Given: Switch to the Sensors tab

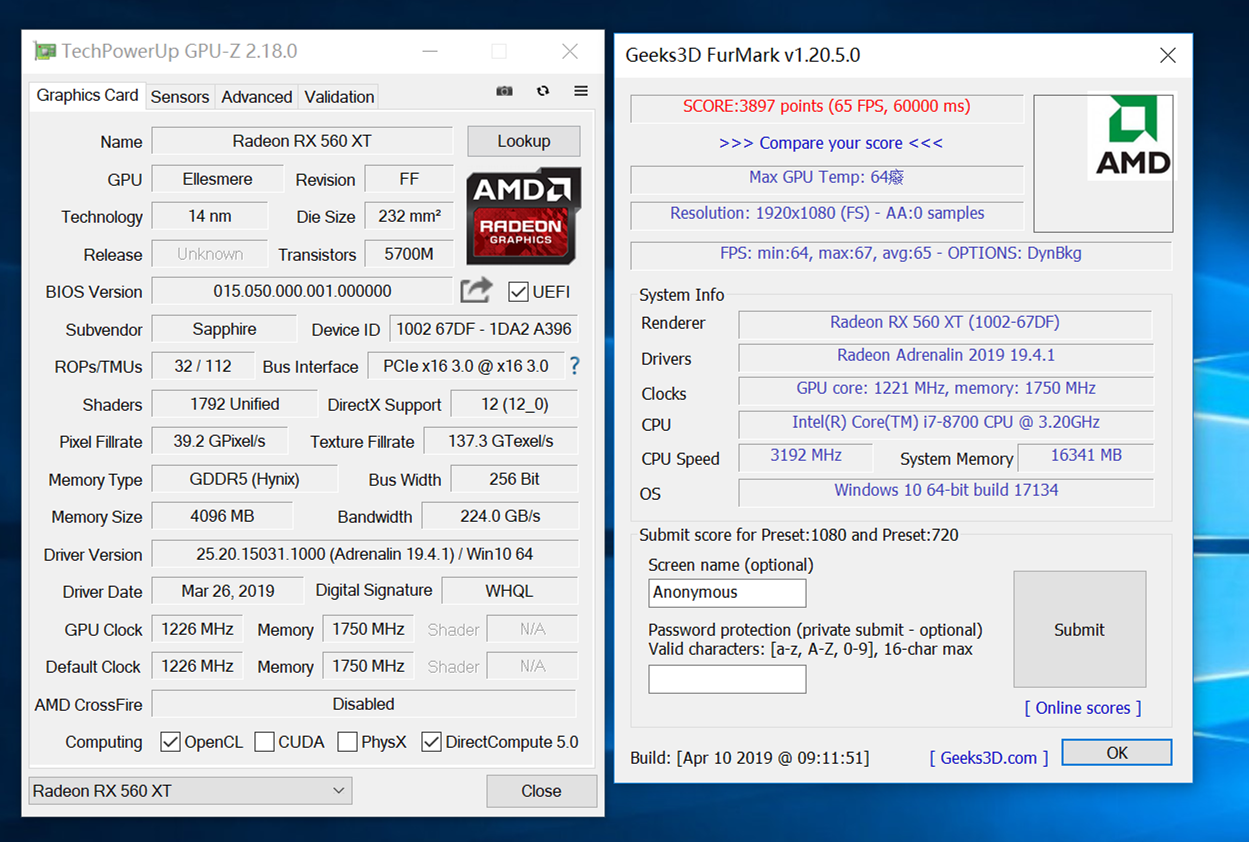Looking at the screenshot, I should pos(180,97).
